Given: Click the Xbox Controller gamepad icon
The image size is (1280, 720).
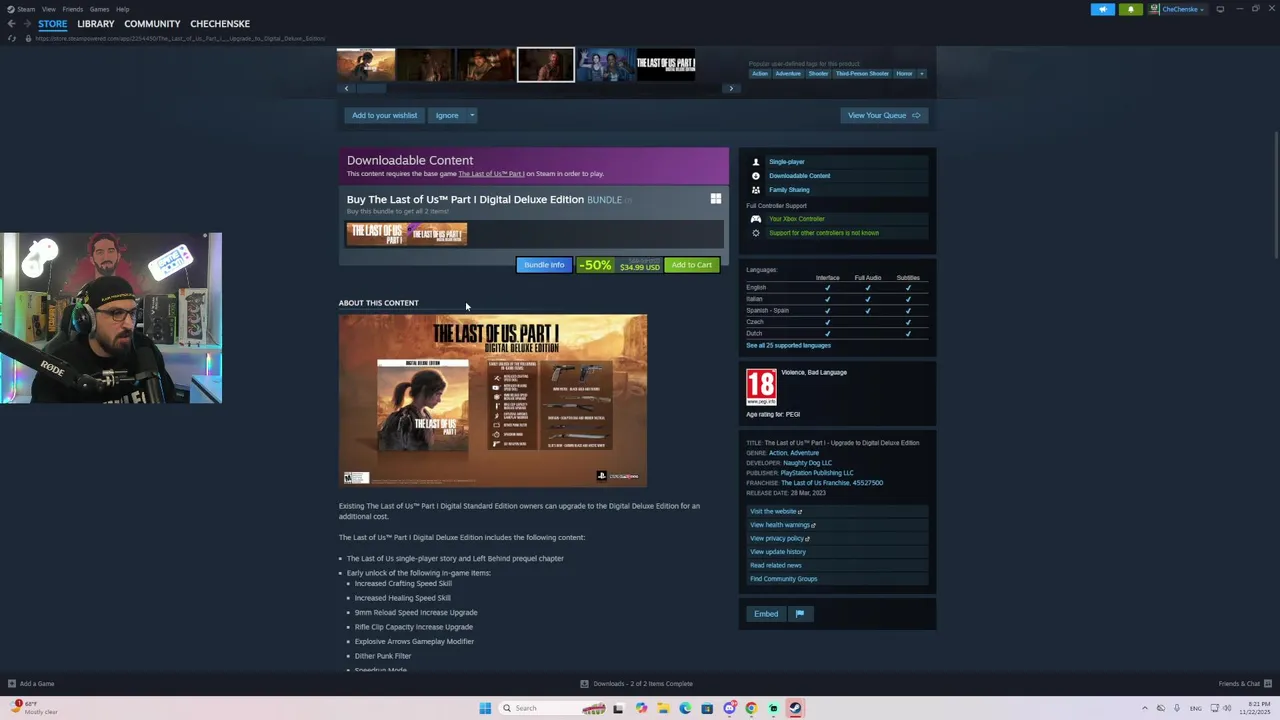Looking at the screenshot, I should (756, 219).
